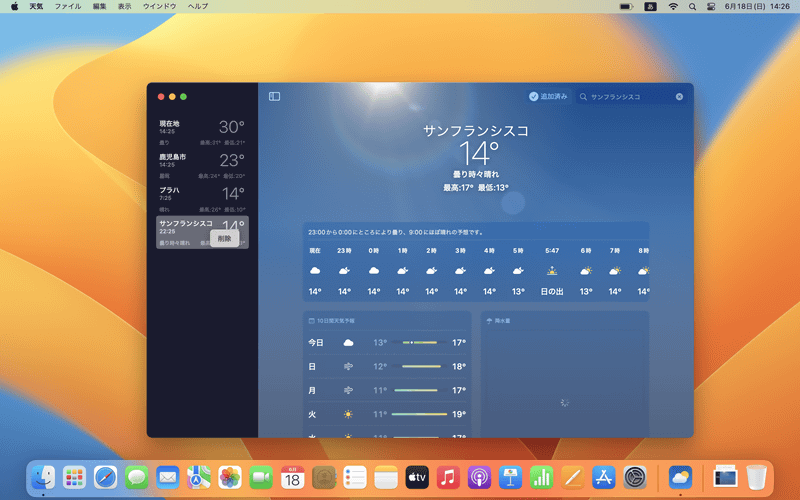Click the 火 temperature range bar
The image size is (800, 500).
click(x=419, y=414)
